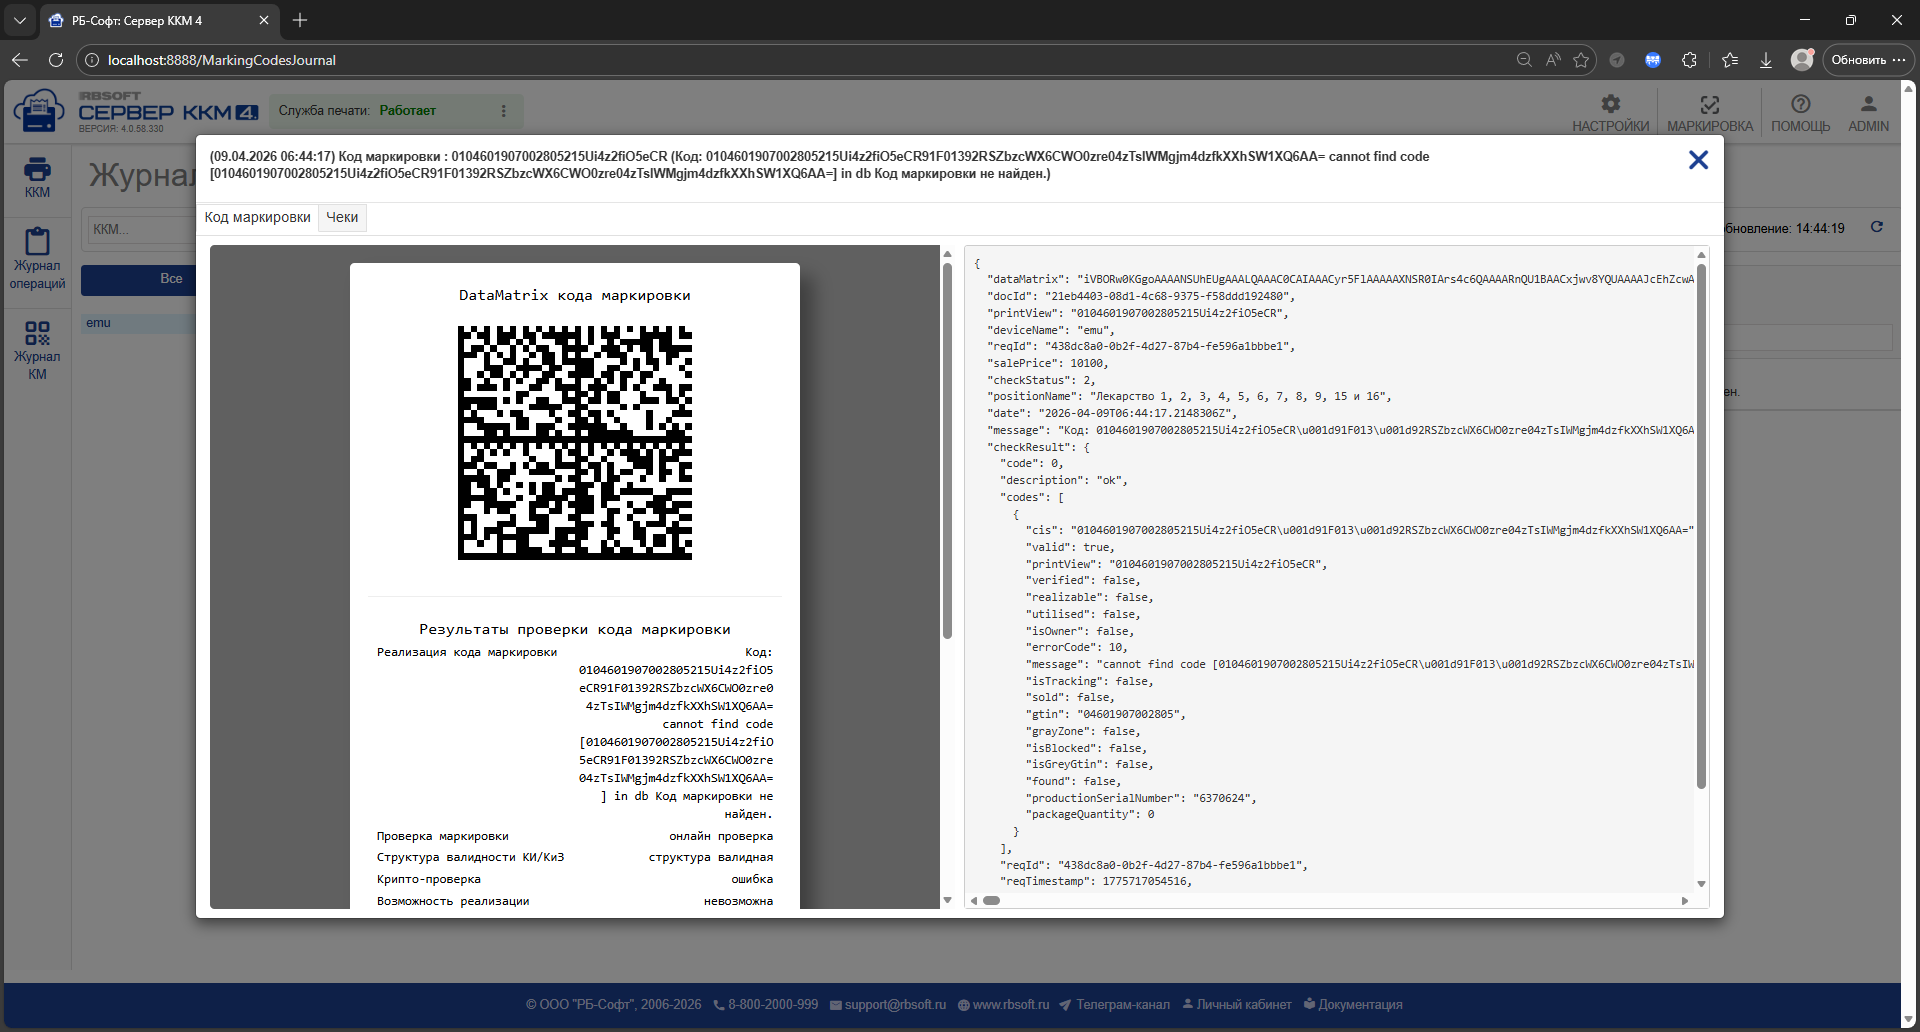This screenshot has width=1920, height=1032.
Task: Go to ККМ printer section in sidebar
Action: click(x=37, y=178)
